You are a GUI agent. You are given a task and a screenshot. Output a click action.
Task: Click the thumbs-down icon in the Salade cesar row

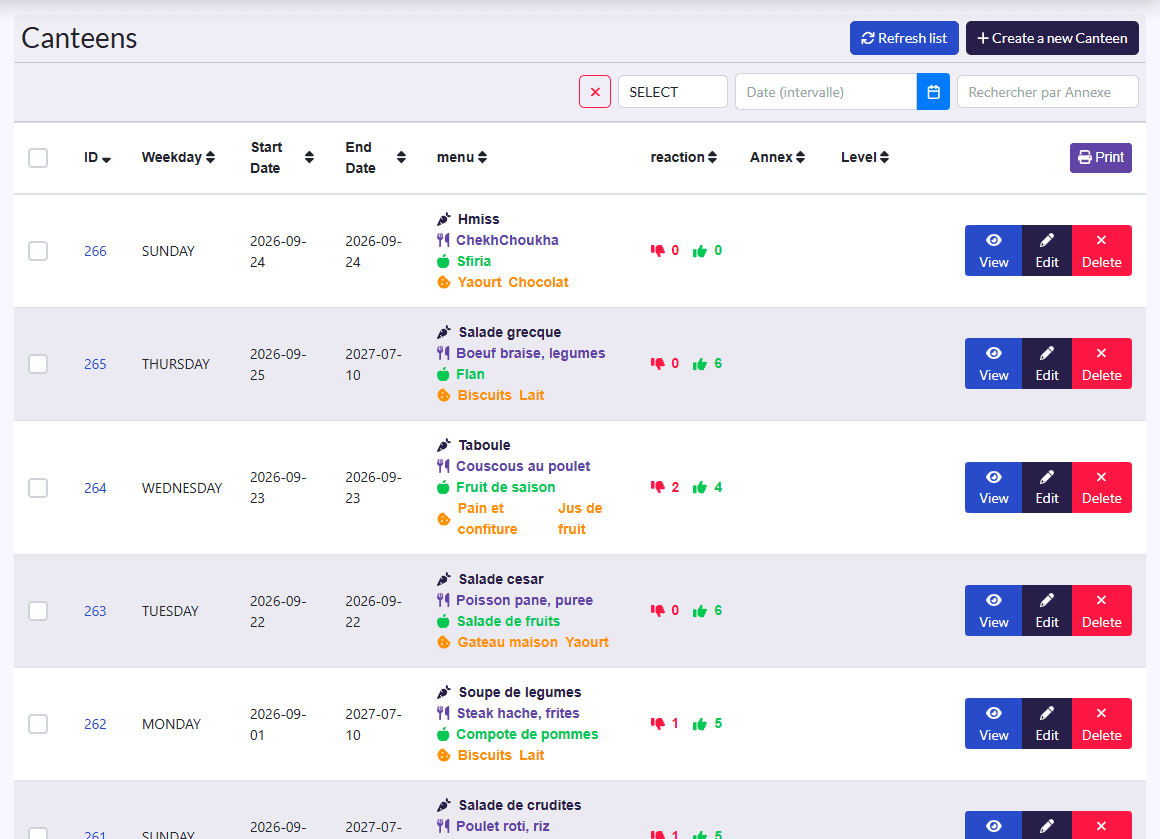658,611
